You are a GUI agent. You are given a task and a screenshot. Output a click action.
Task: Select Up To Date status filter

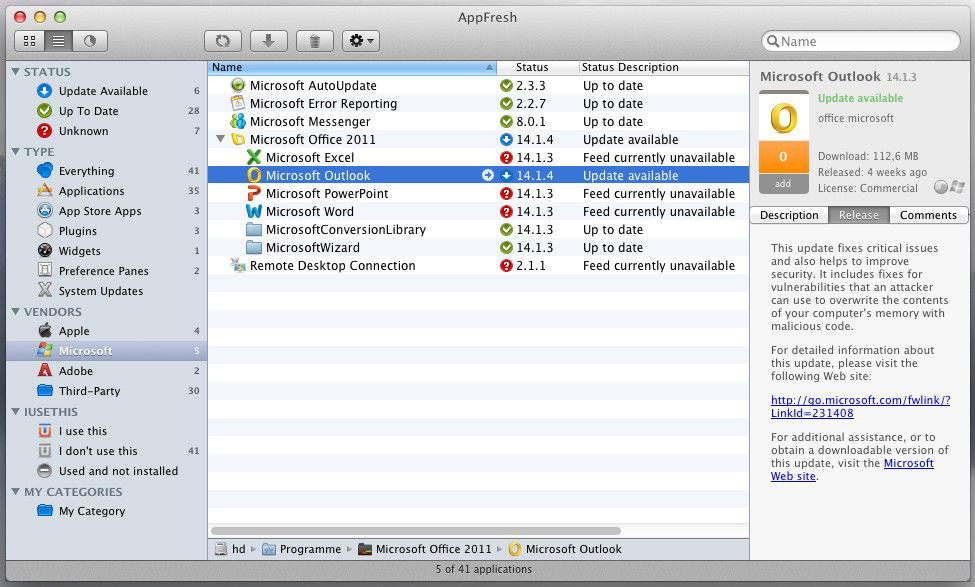pos(106,111)
